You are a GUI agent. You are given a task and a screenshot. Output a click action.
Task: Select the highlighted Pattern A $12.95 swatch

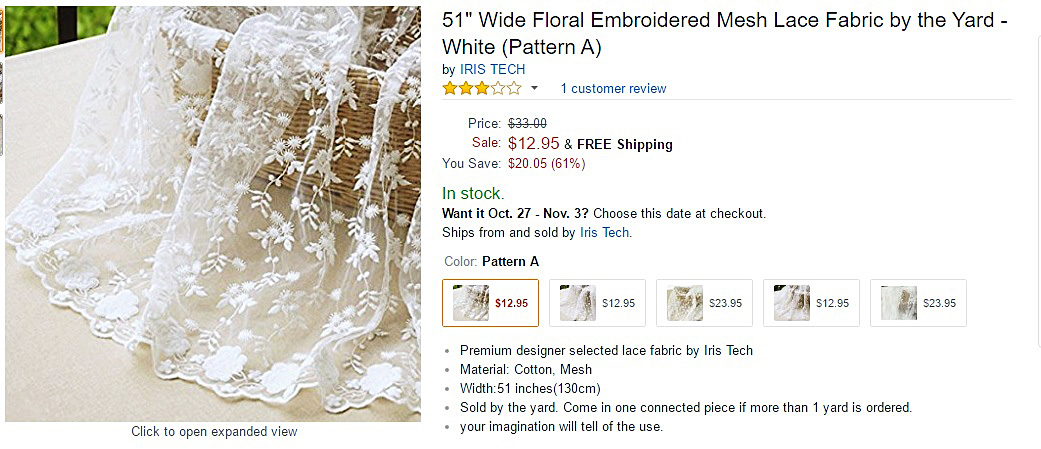coord(490,303)
